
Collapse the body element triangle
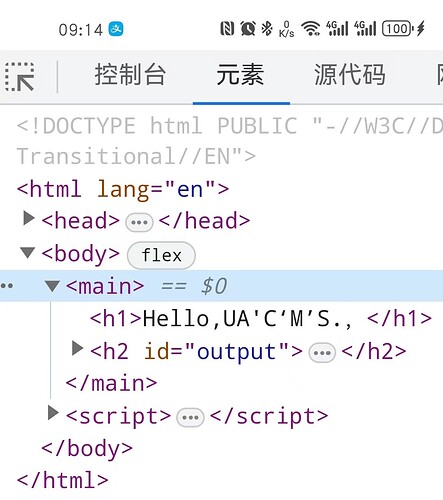point(28,252)
